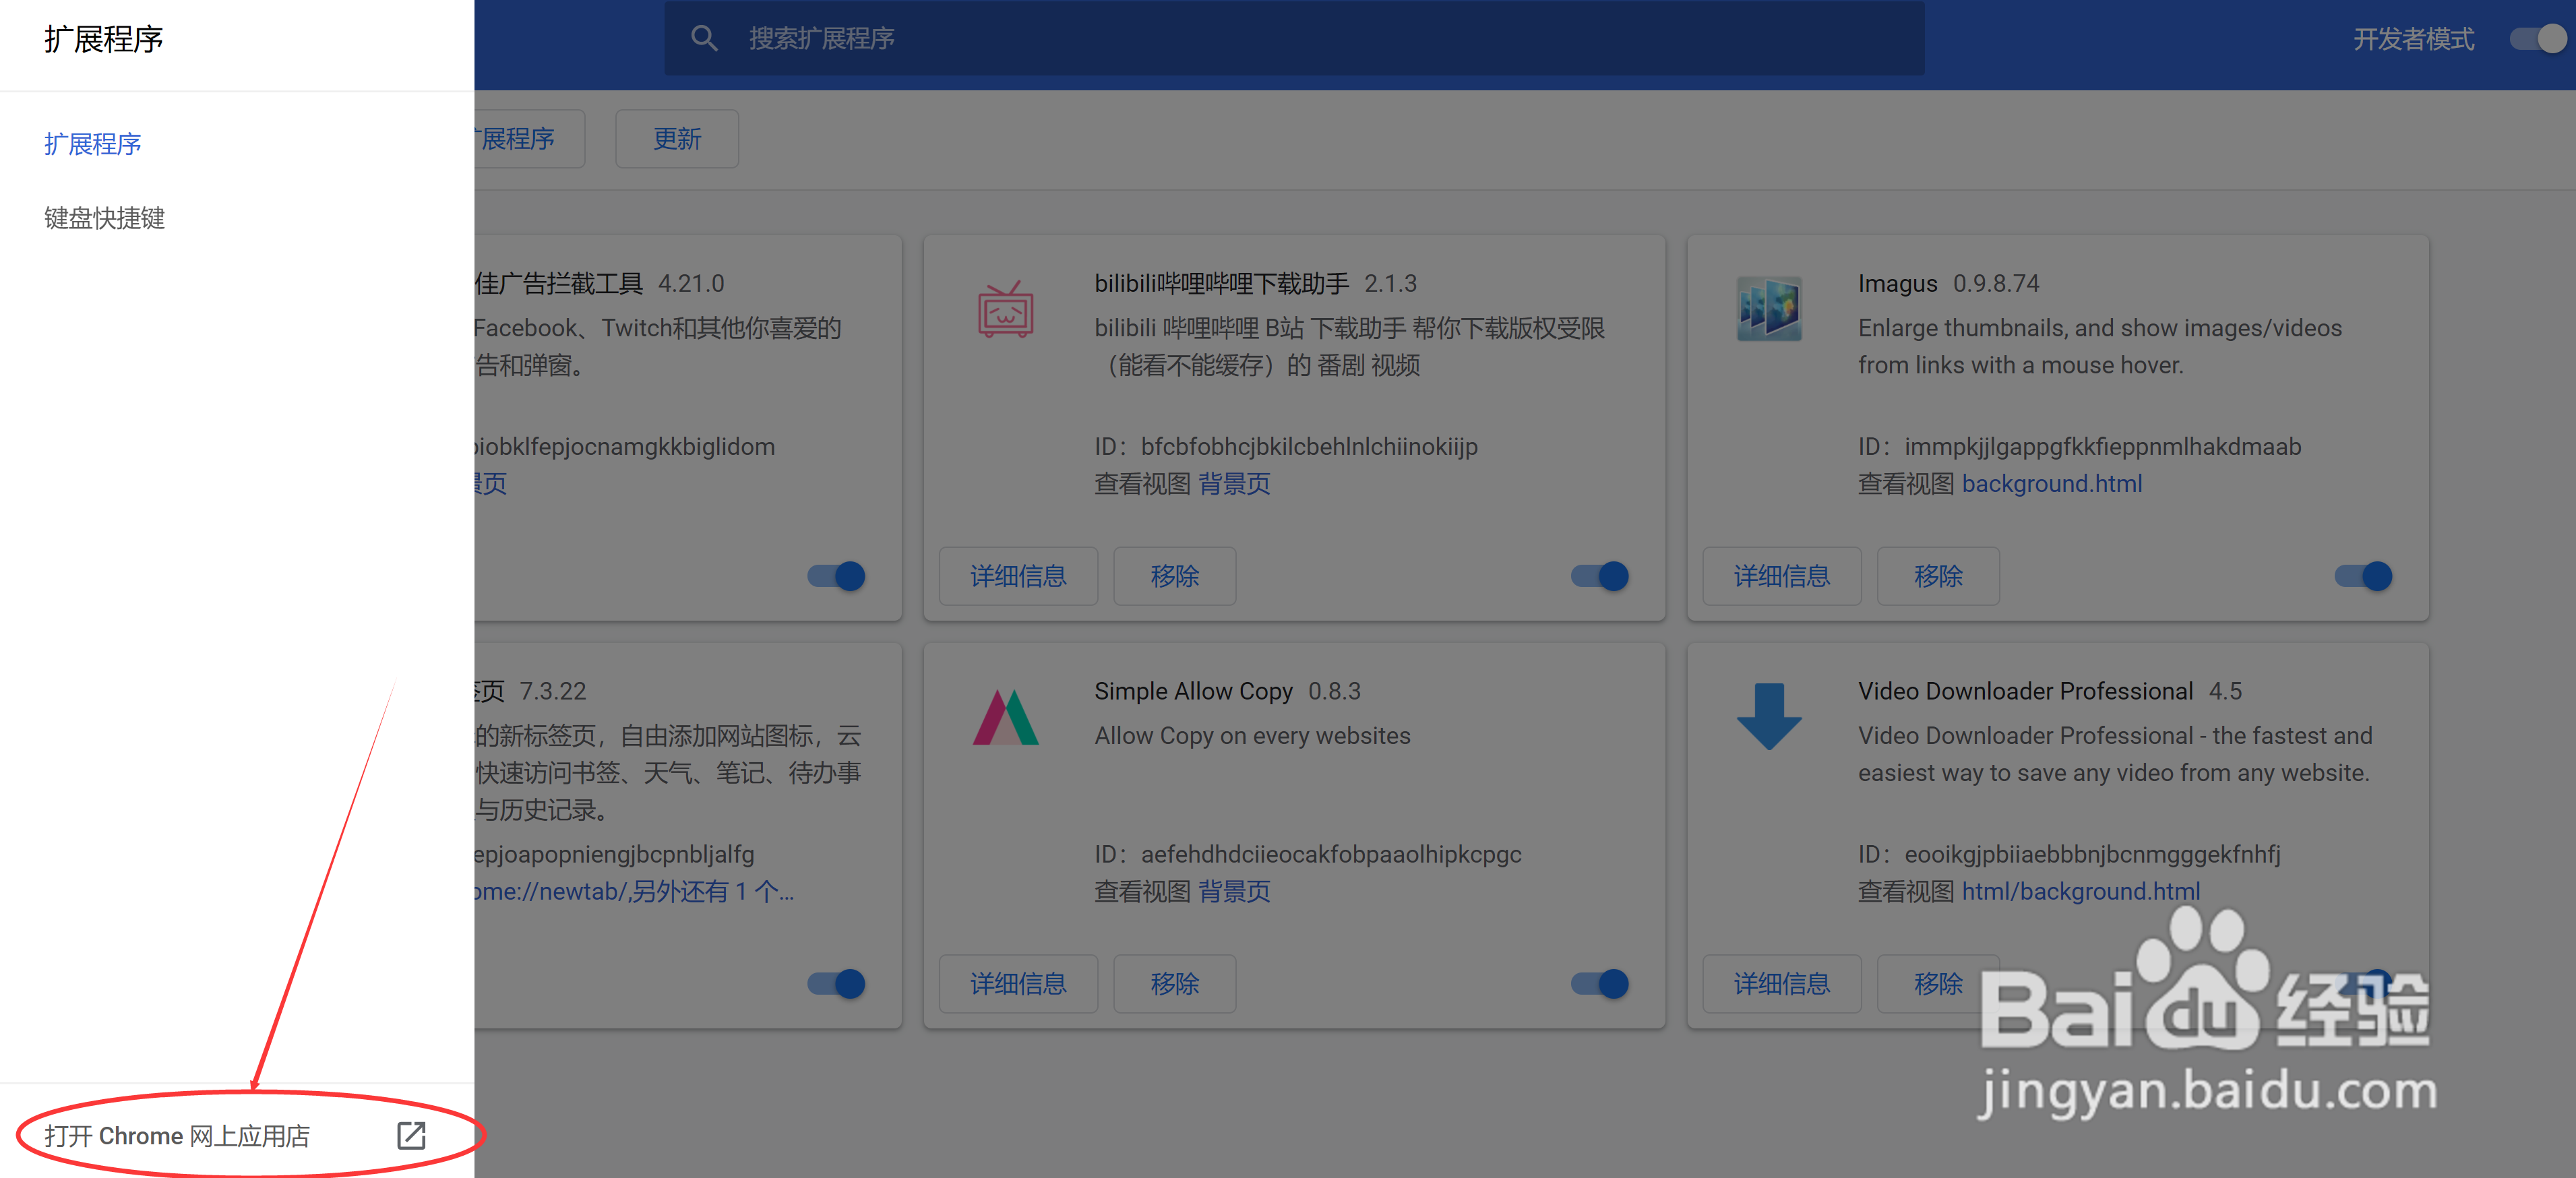Turn off the 广告拦截工具 4.21.0 toggle
The width and height of the screenshot is (2576, 1178).
click(836, 576)
